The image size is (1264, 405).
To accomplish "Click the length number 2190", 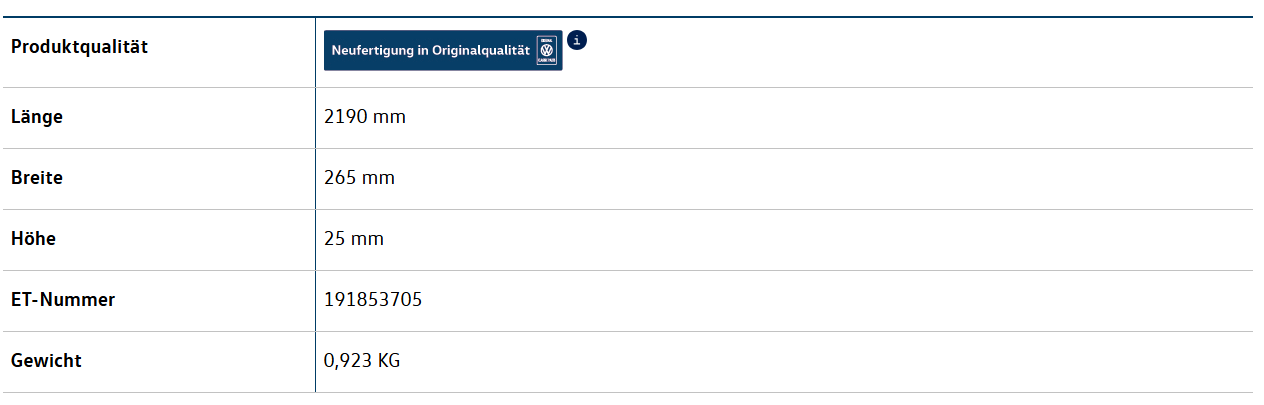I will (346, 117).
